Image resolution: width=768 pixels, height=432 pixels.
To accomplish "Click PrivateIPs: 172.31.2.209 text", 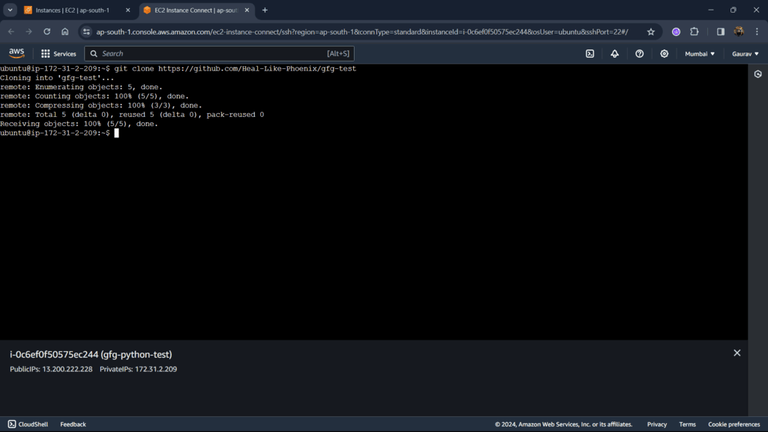I will (x=138, y=369).
